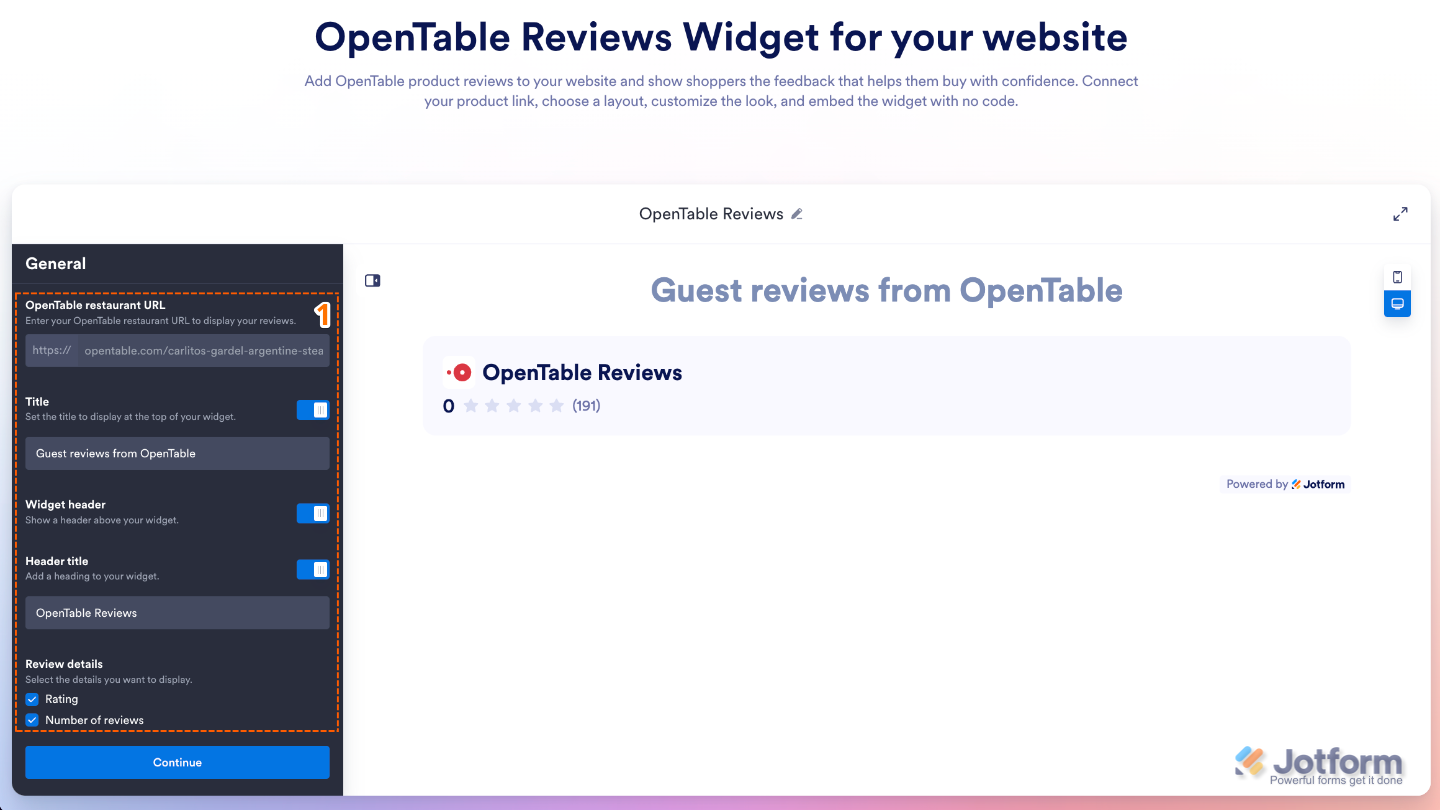Click the preview heading Guest reviews from OpenTable
The height and width of the screenshot is (810, 1440).
(887, 290)
